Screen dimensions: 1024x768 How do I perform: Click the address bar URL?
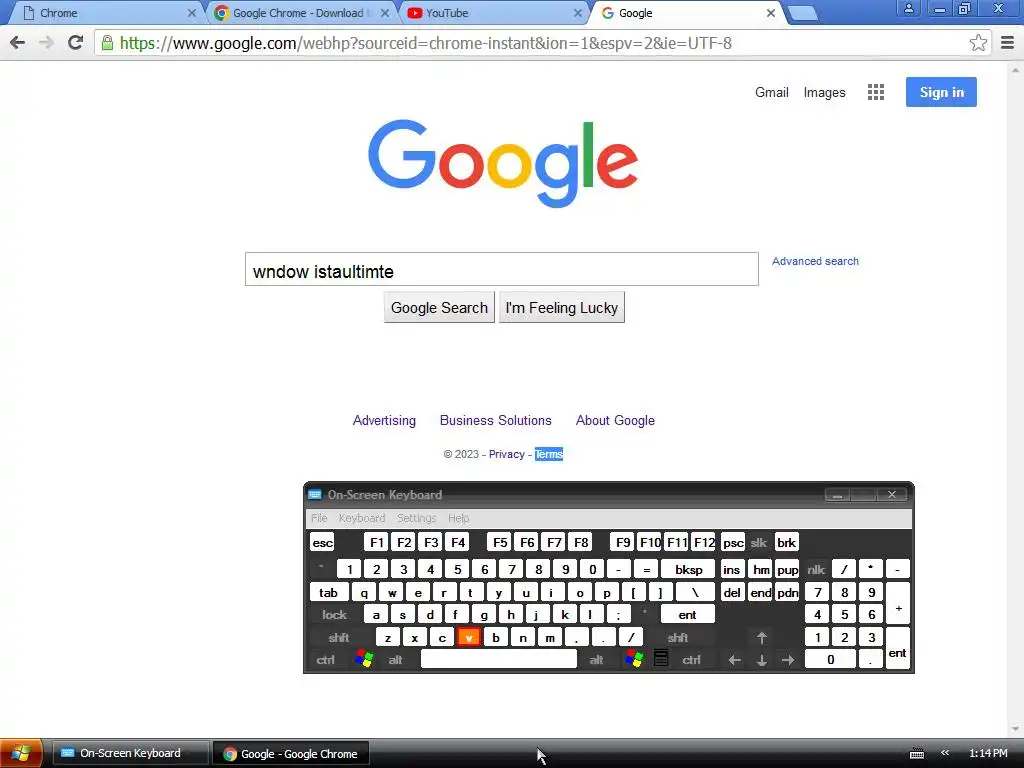tap(426, 43)
